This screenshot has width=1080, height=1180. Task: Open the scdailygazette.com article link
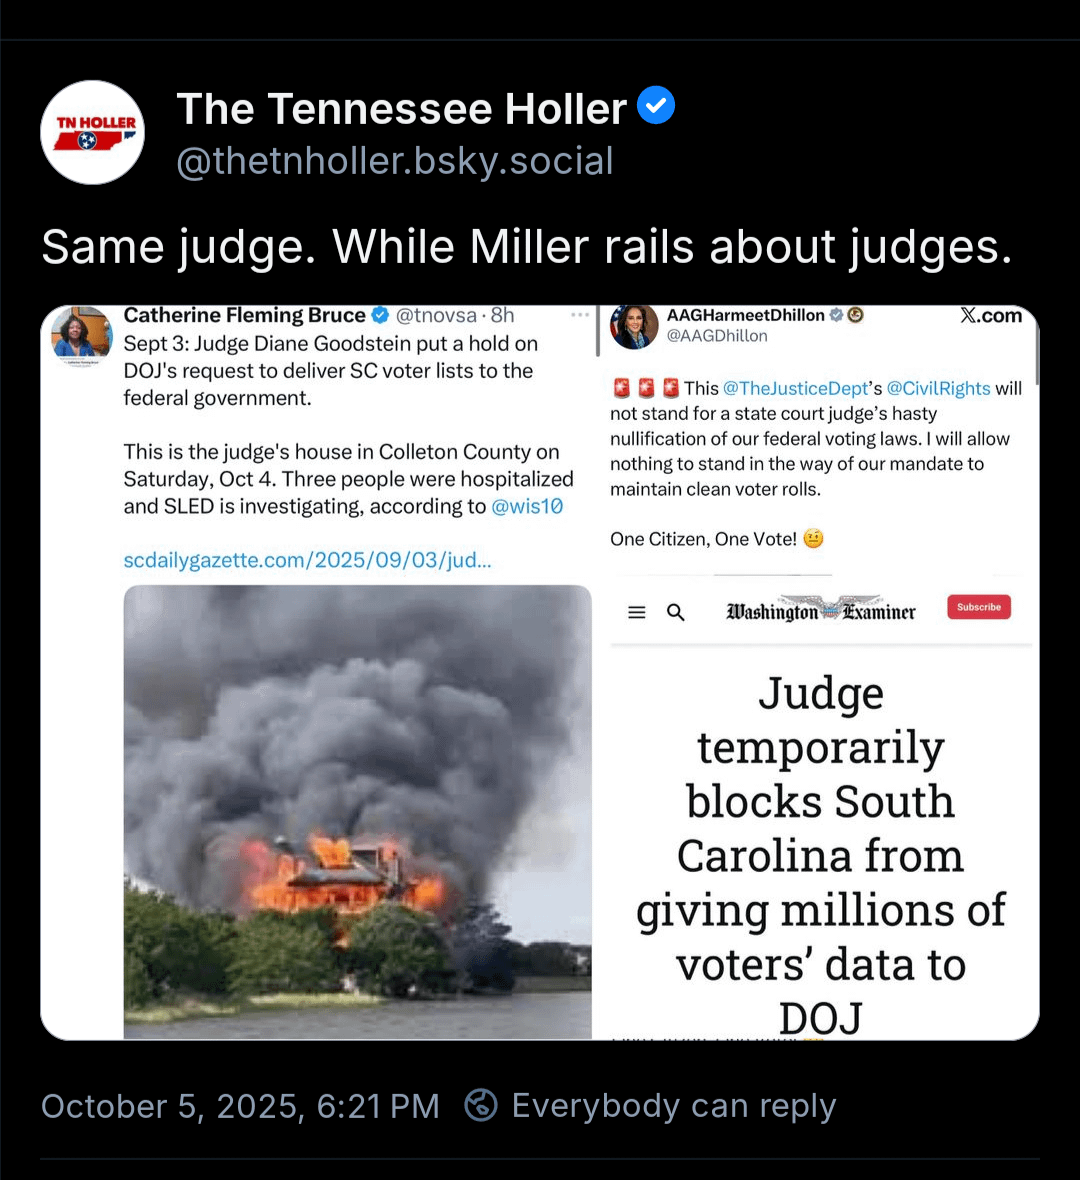pos(307,560)
